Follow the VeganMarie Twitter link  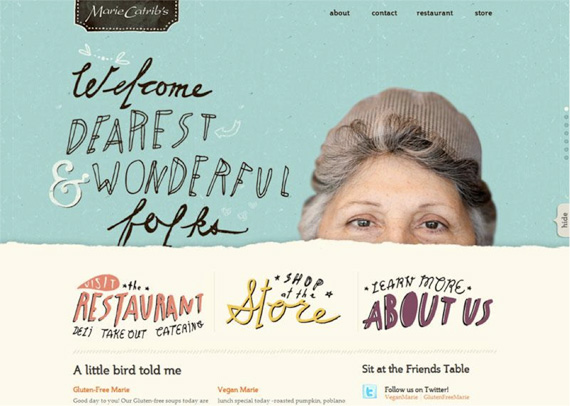[x=401, y=397]
